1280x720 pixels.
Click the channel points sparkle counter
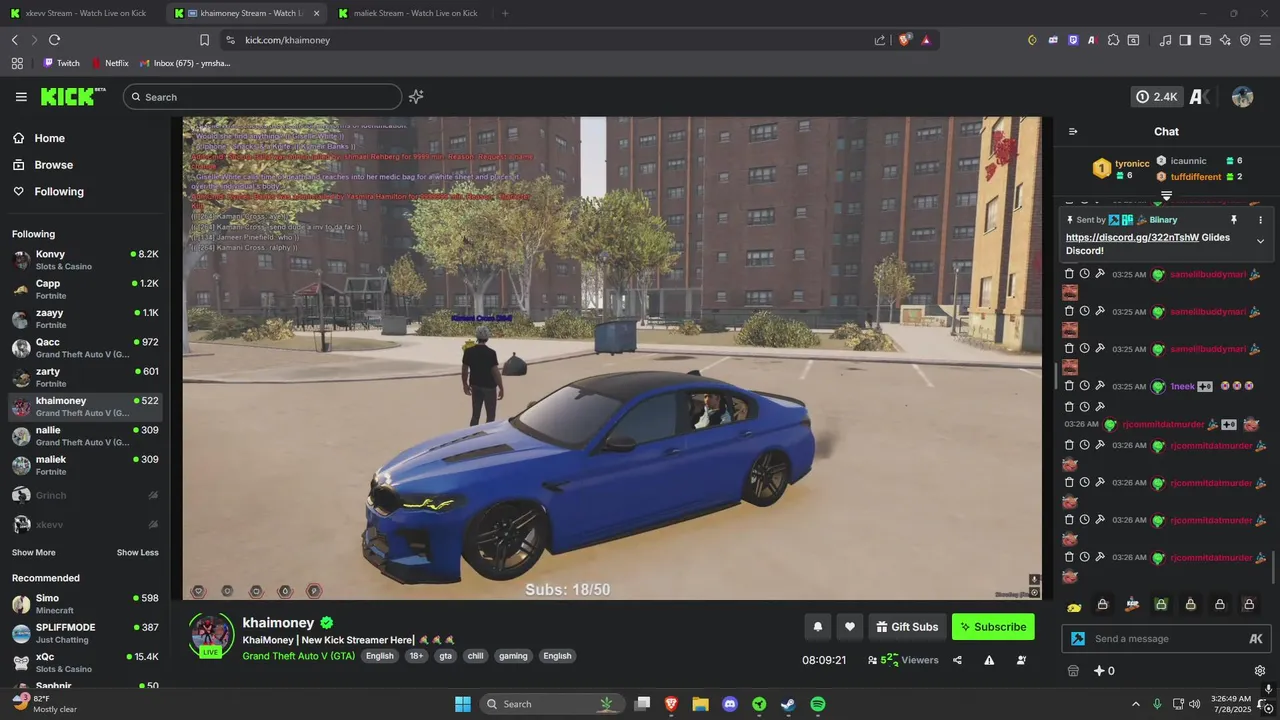(1104, 671)
